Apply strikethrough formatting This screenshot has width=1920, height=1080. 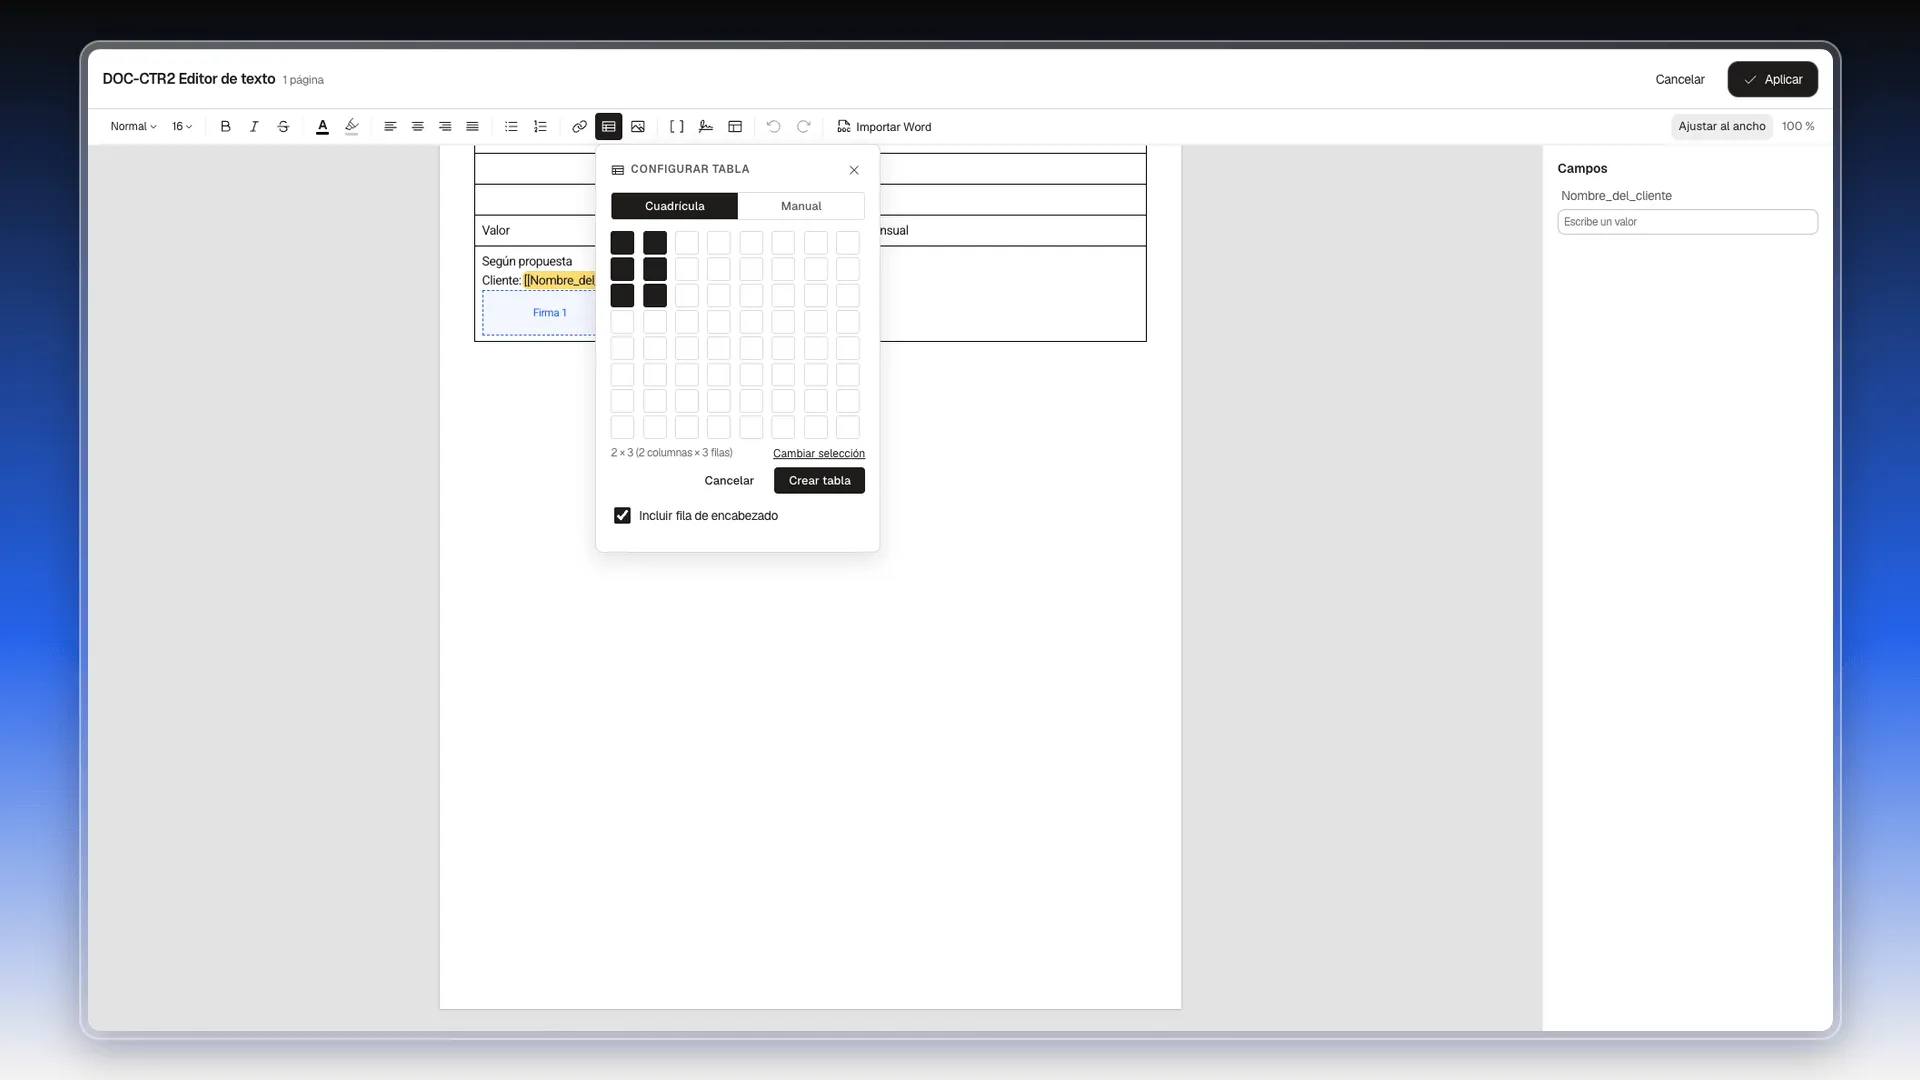283,127
